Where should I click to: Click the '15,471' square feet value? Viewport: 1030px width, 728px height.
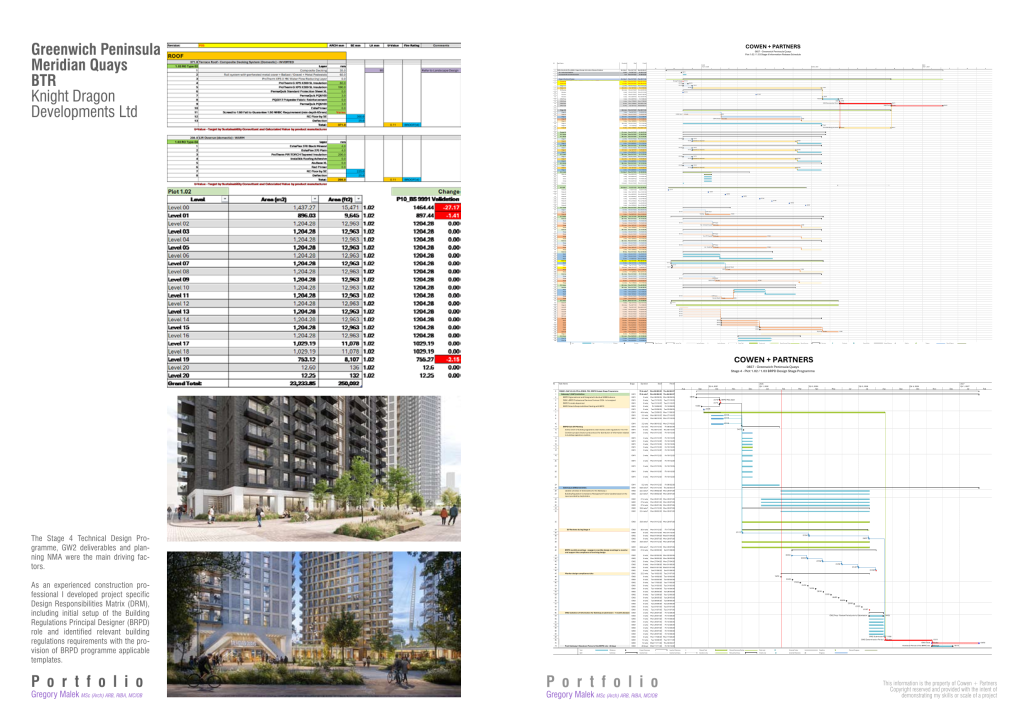pos(350,208)
